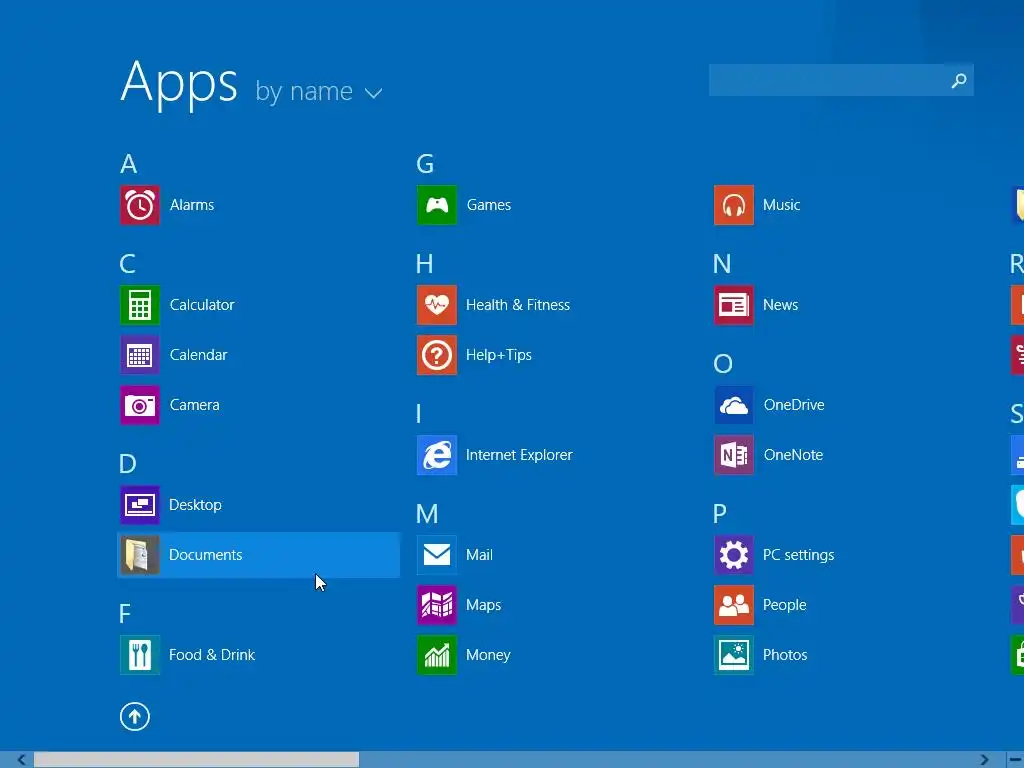Select the letter F group header
Image resolution: width=1024 pixels, height=768 pixels.
tap(125, 614)
